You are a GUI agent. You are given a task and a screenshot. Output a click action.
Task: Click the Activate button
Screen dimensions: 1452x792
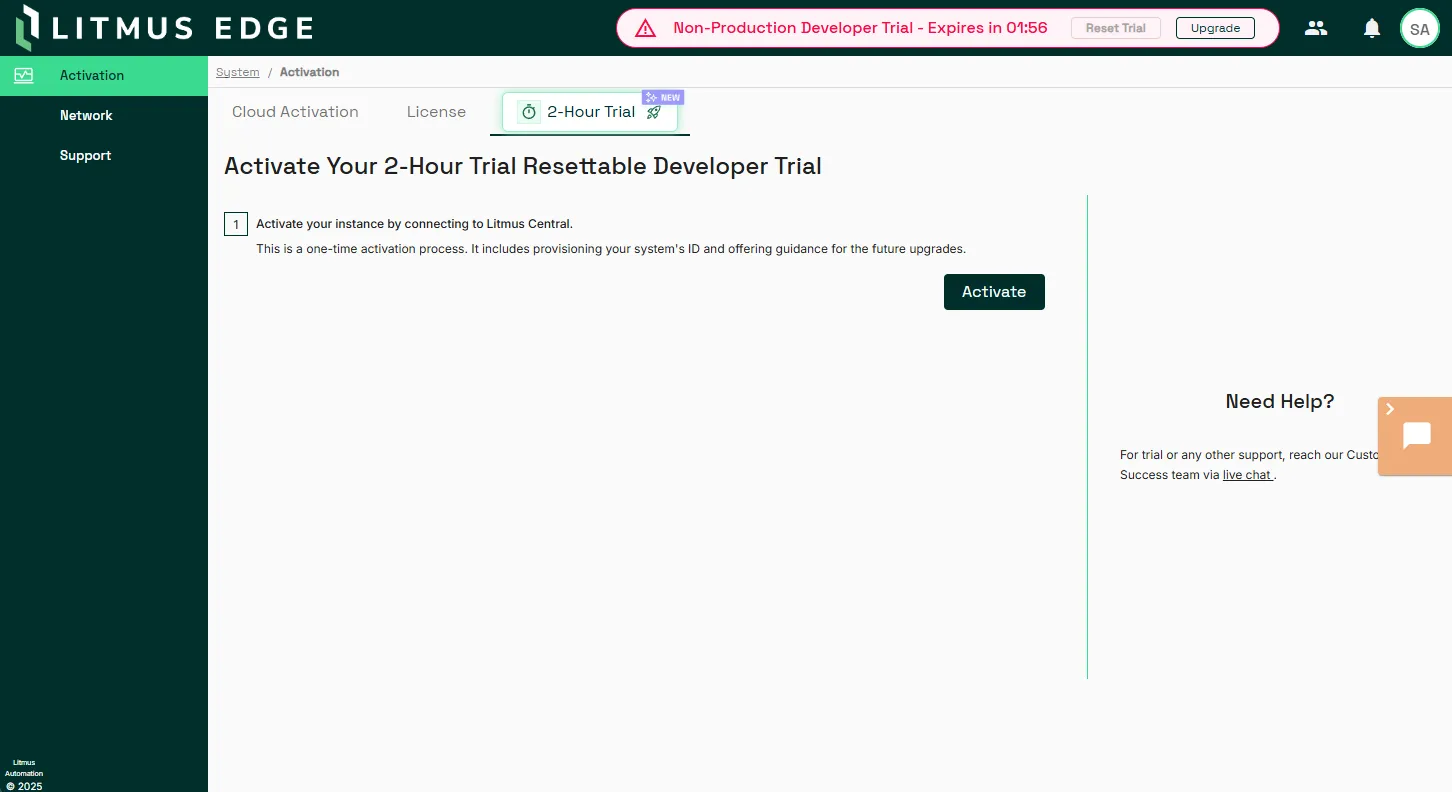coord(994,292)
